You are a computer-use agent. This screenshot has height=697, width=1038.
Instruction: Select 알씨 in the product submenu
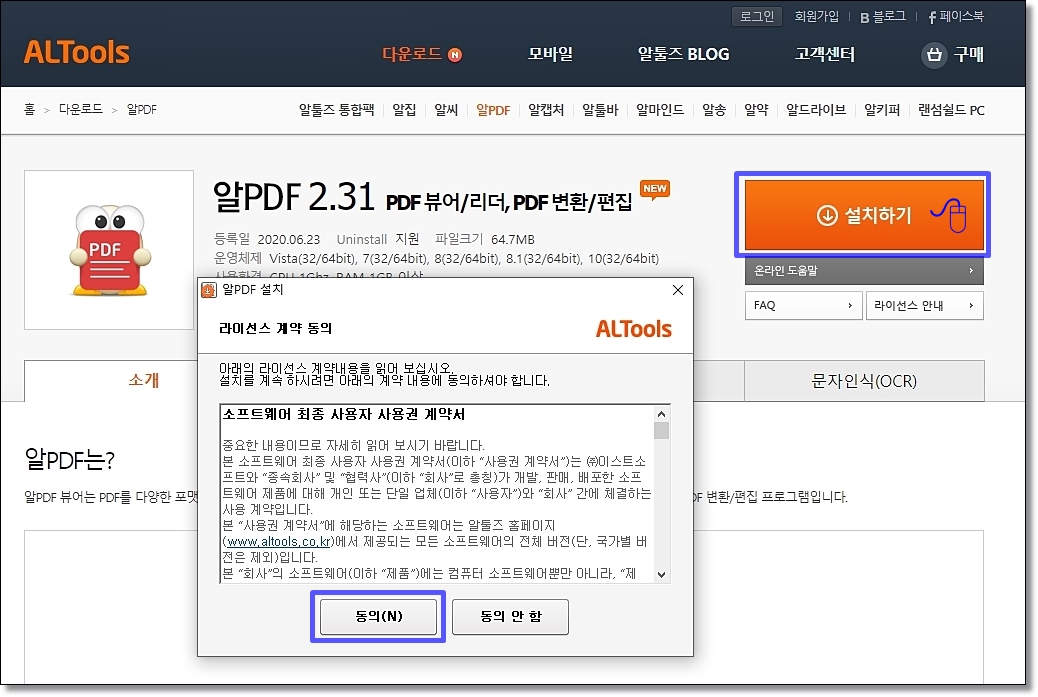pos(446,110)
